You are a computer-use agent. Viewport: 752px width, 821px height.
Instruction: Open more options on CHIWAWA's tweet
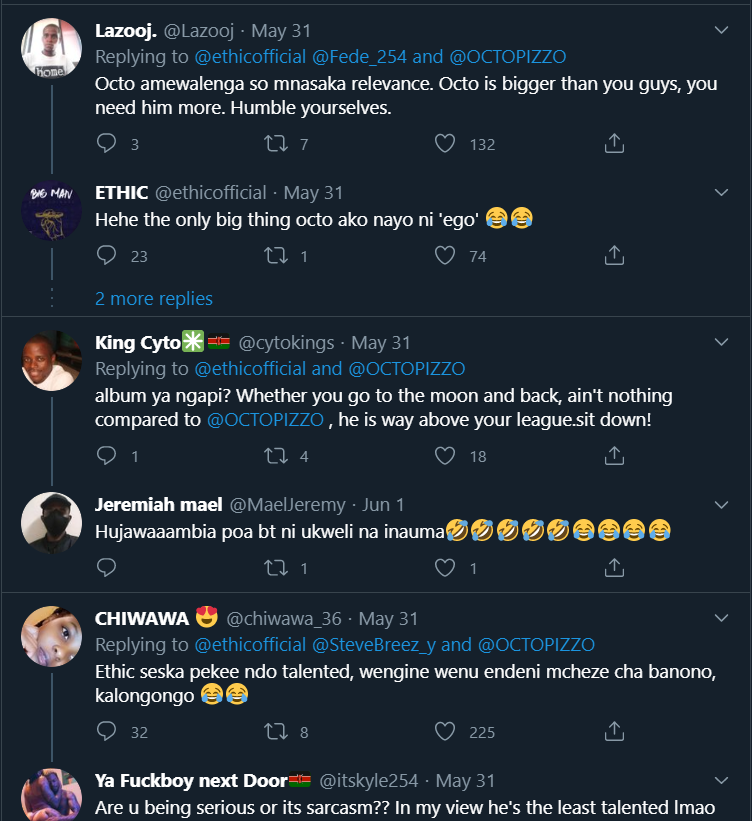722,618
